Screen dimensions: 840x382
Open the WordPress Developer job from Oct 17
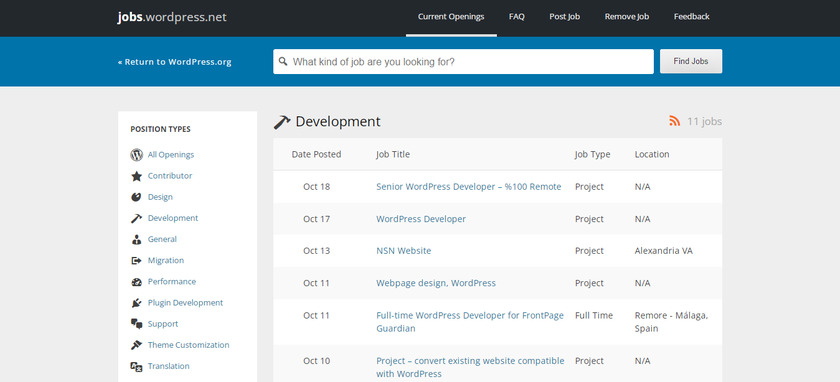click(x=421, y=219)
